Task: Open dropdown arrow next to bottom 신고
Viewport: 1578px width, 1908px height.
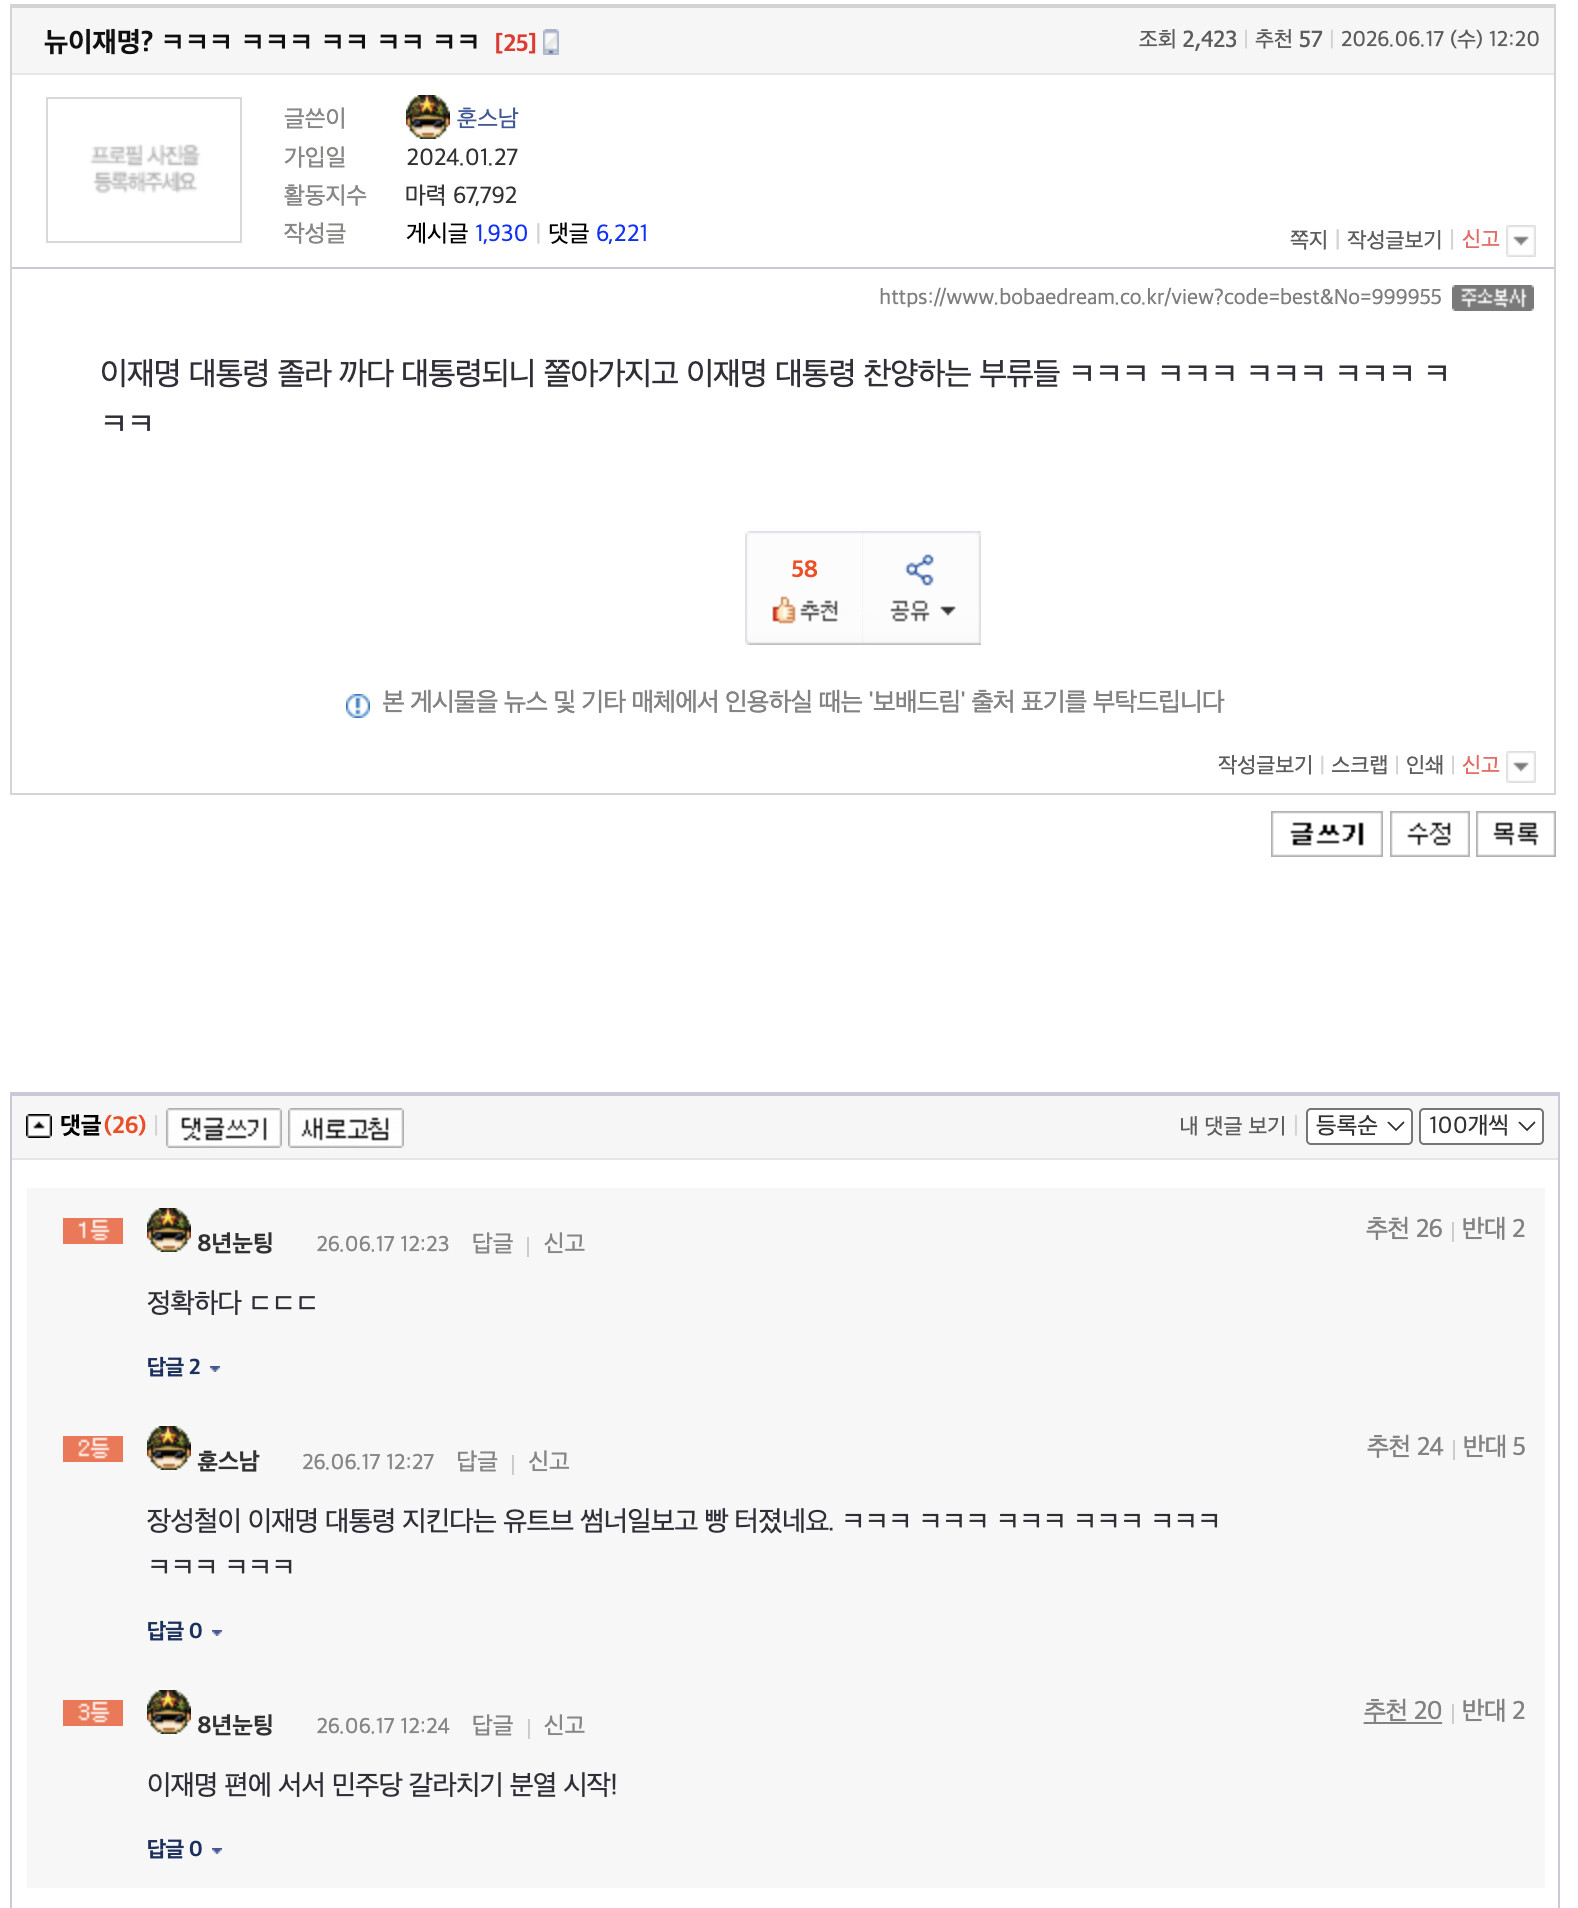Action: tap(1521, 766)
